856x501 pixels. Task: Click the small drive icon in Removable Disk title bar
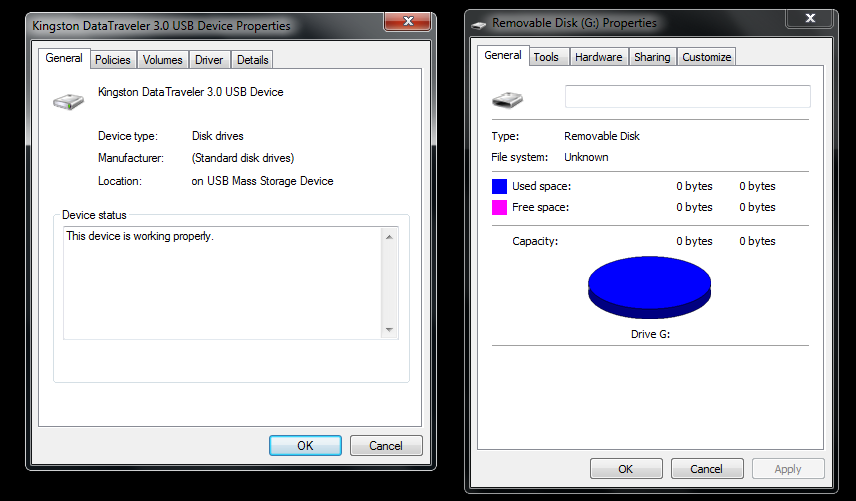point(479,25)
